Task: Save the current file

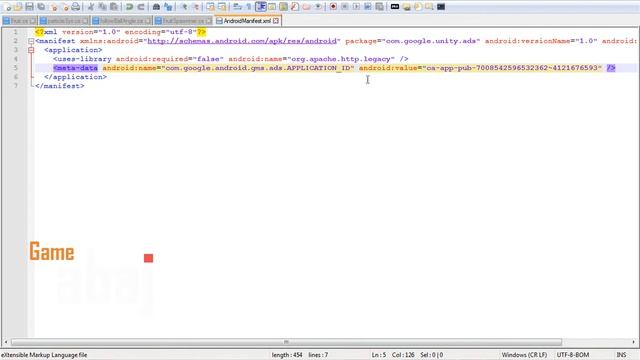Action: coord(29,7)
